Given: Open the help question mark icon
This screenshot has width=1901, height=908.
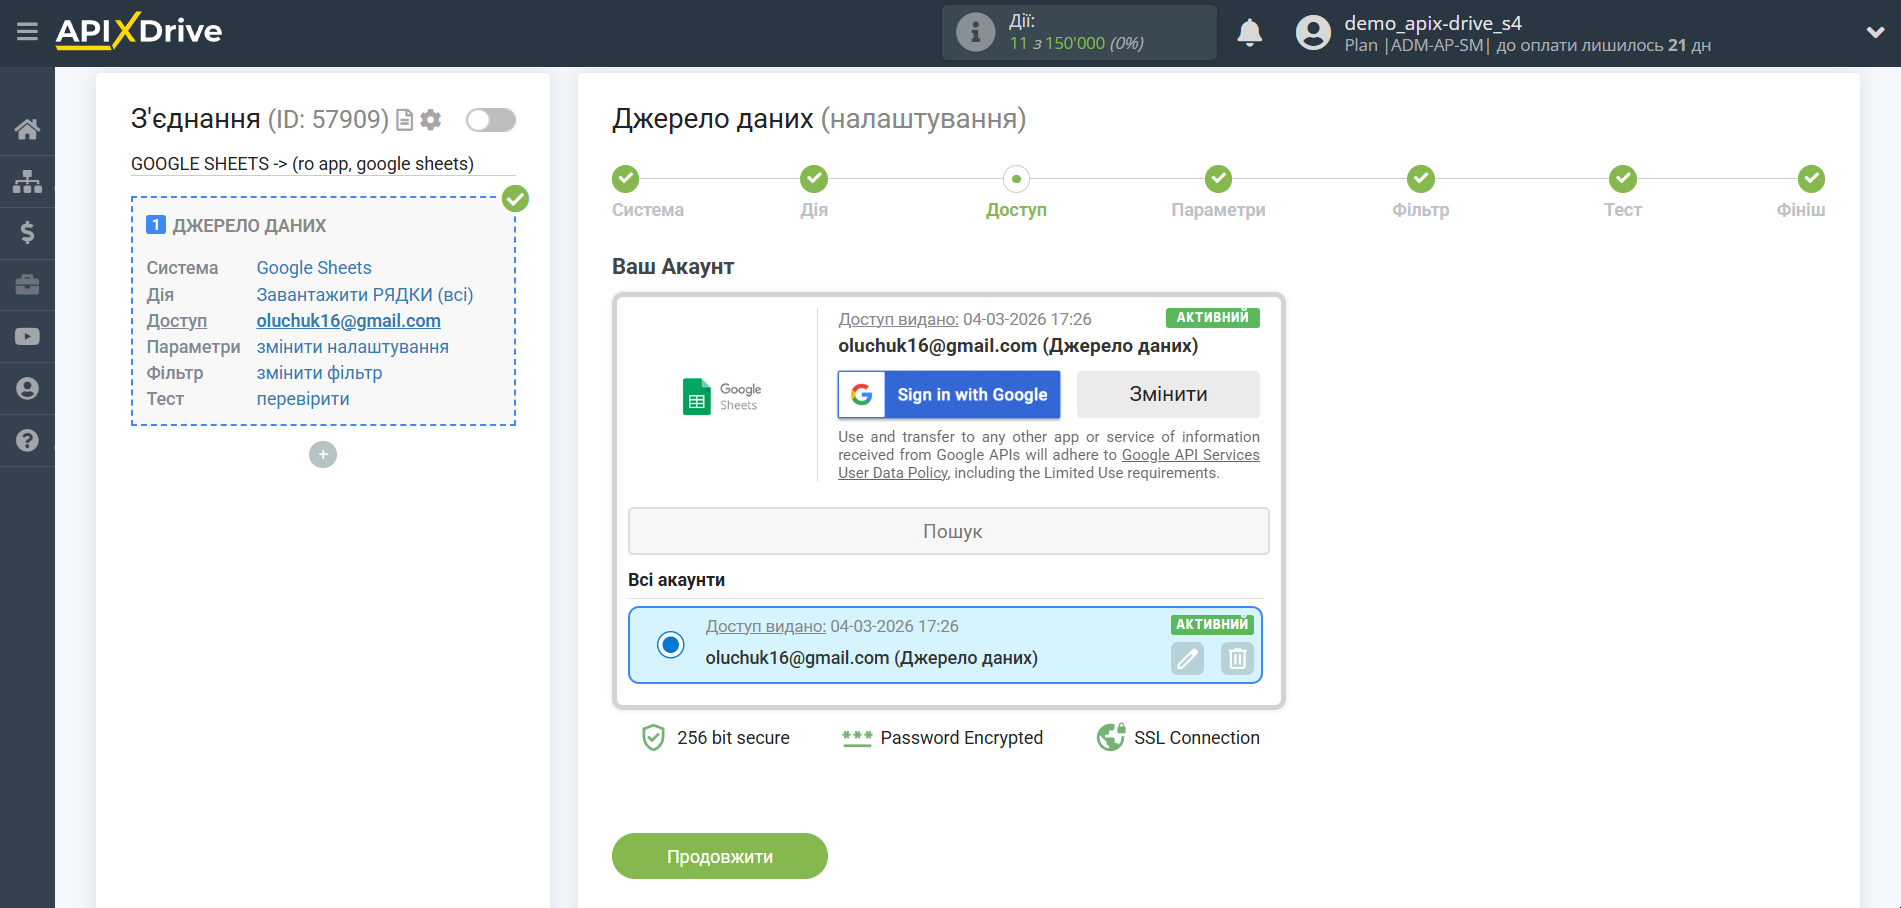Looking at the screenshot, I should tap(27, 440).
